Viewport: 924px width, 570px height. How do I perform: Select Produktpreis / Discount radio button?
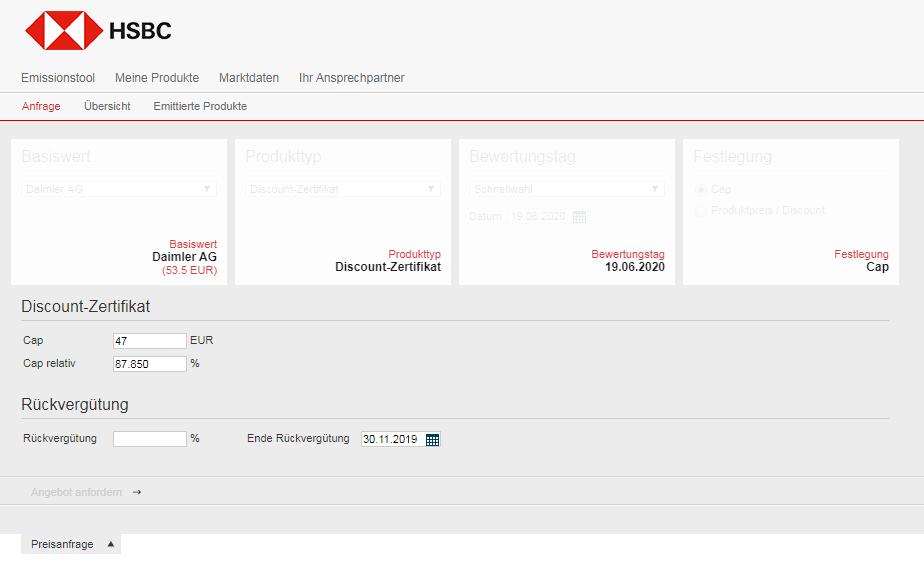coord(701,210)
